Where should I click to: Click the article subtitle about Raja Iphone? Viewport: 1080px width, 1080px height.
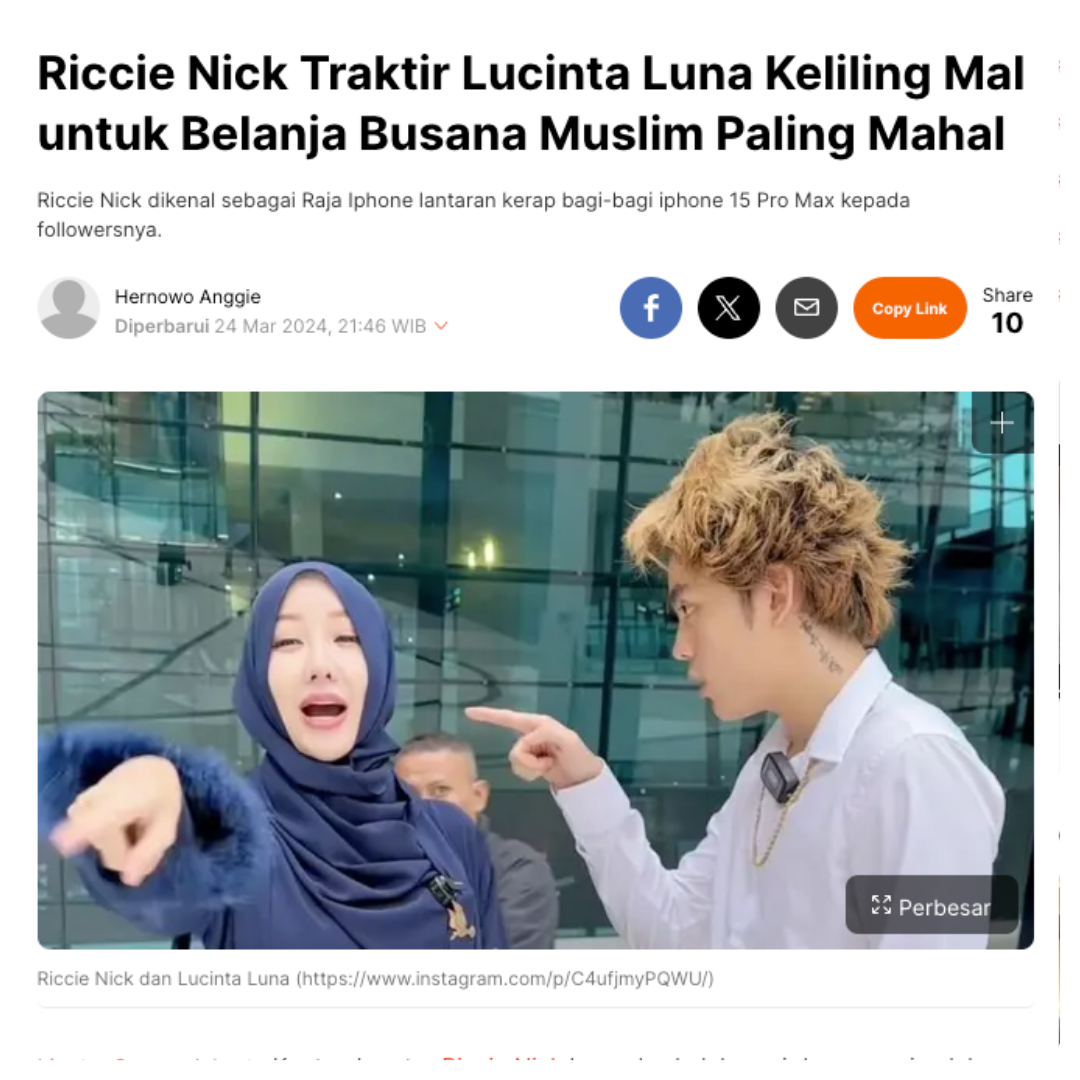point(473,215)
